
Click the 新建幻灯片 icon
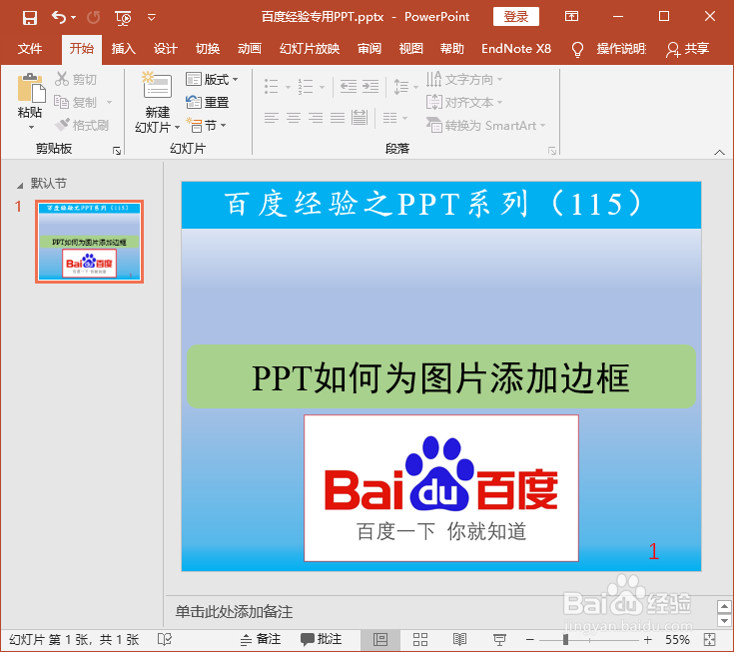[x=157, y=85]
